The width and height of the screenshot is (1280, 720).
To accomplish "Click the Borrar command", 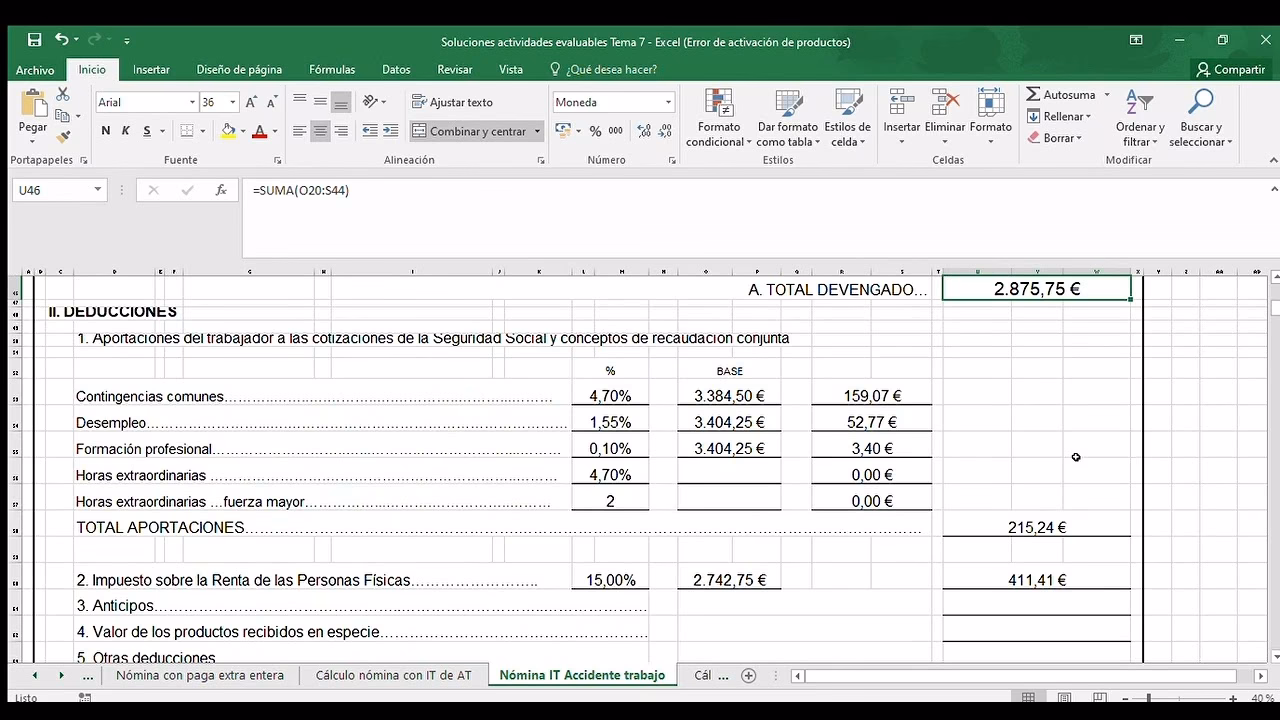I will 1058,137.
